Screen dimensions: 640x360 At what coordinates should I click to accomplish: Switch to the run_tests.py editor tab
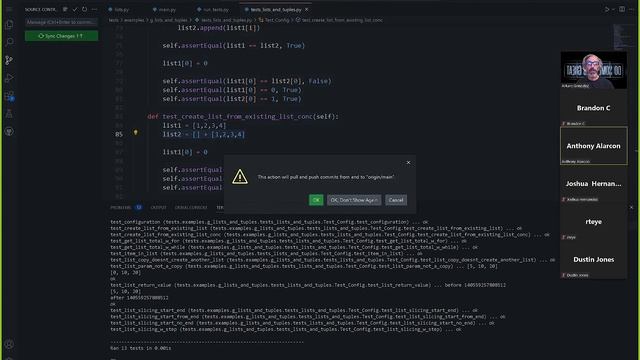point(213,9)
